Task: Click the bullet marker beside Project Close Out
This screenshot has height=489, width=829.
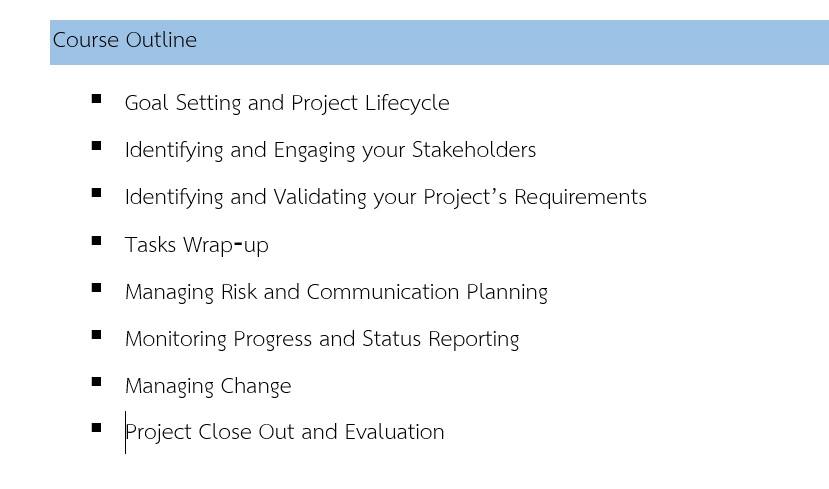Action: (96, 428)
